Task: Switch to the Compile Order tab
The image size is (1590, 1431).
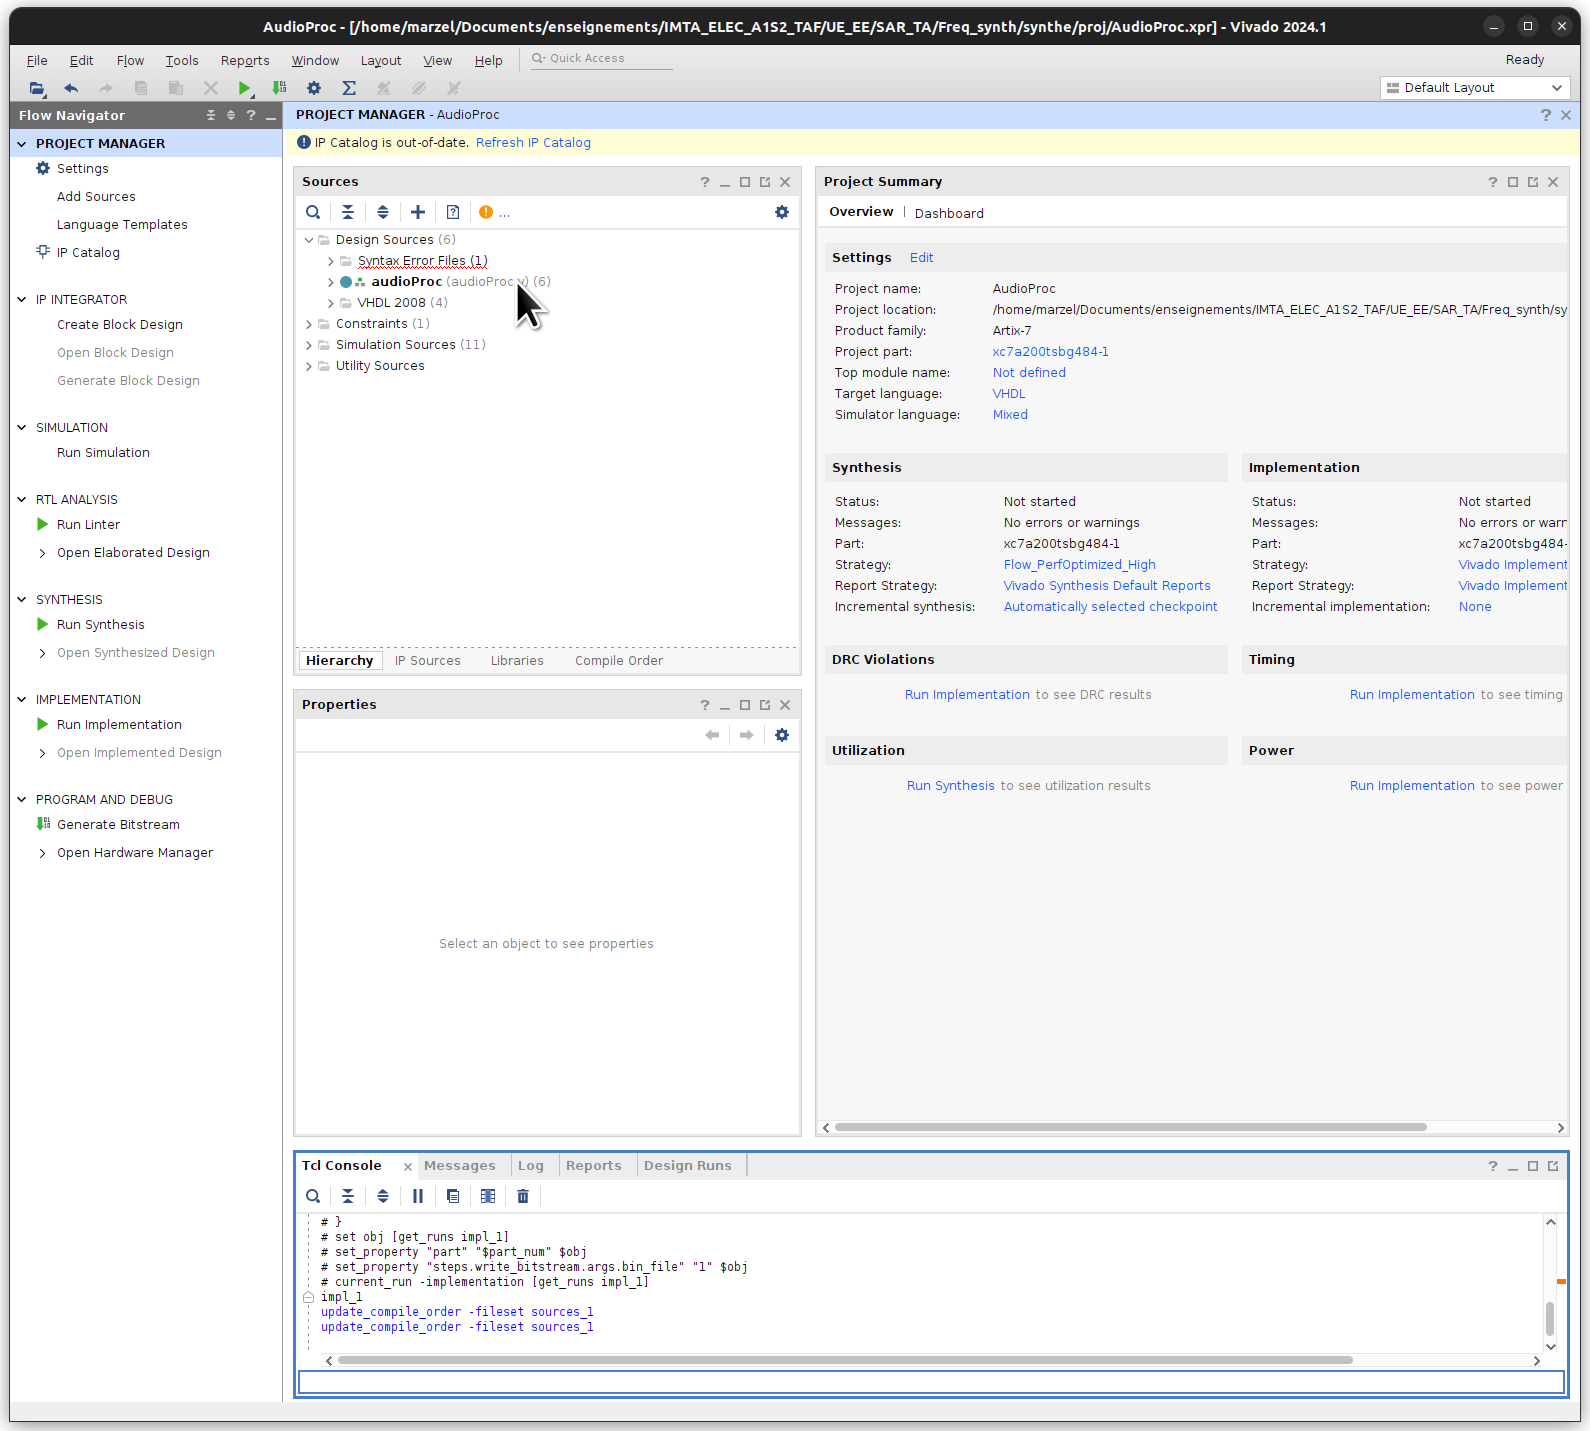Action: (619, 661)
